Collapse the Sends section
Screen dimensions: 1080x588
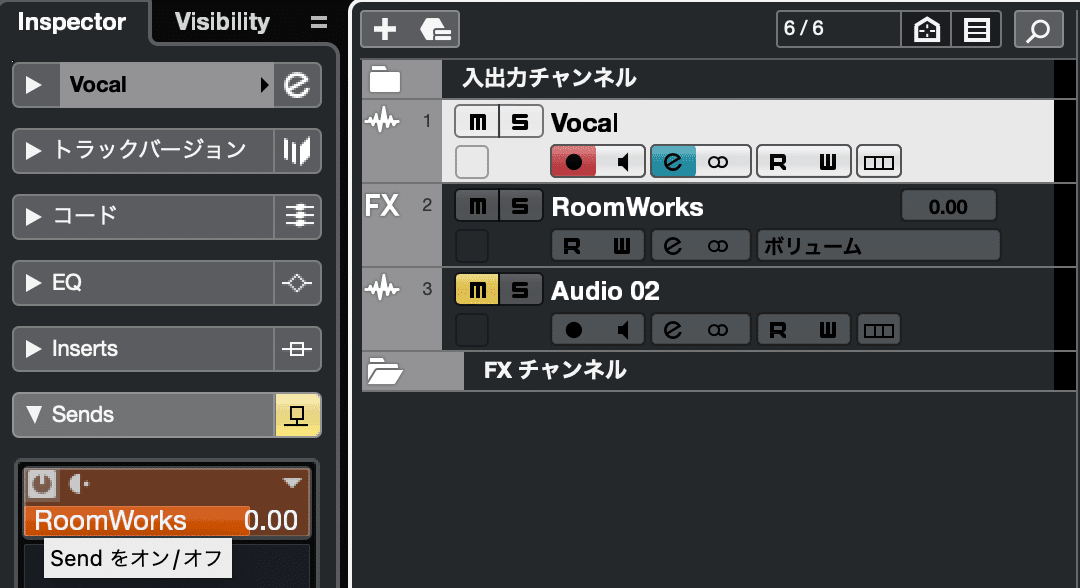[33, 414]
